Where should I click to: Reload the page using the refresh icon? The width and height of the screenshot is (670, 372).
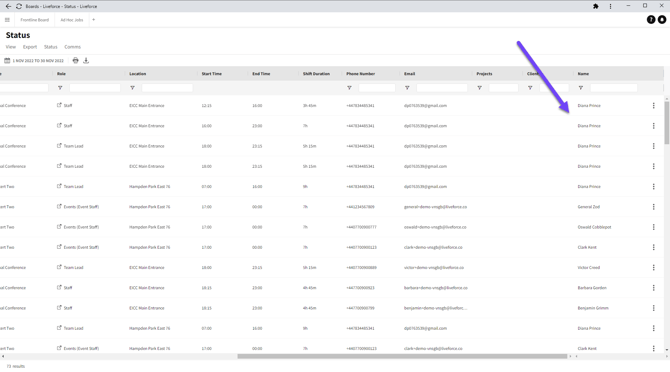19,6
